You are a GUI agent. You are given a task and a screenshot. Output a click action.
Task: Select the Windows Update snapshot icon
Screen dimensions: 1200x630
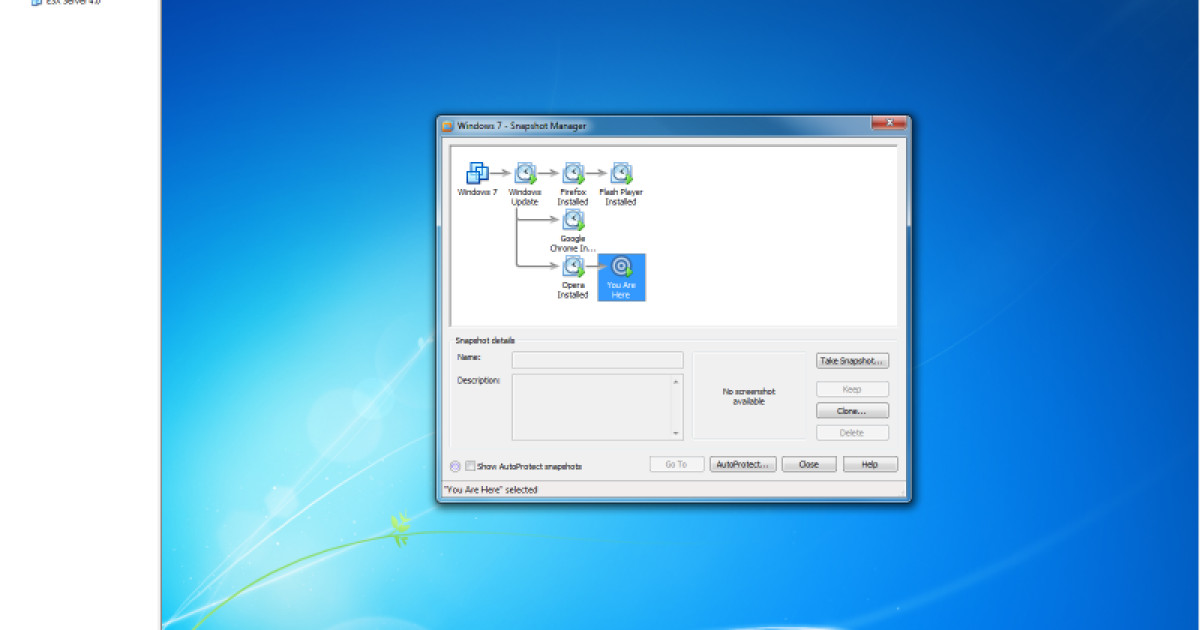[x=525, y=173]
